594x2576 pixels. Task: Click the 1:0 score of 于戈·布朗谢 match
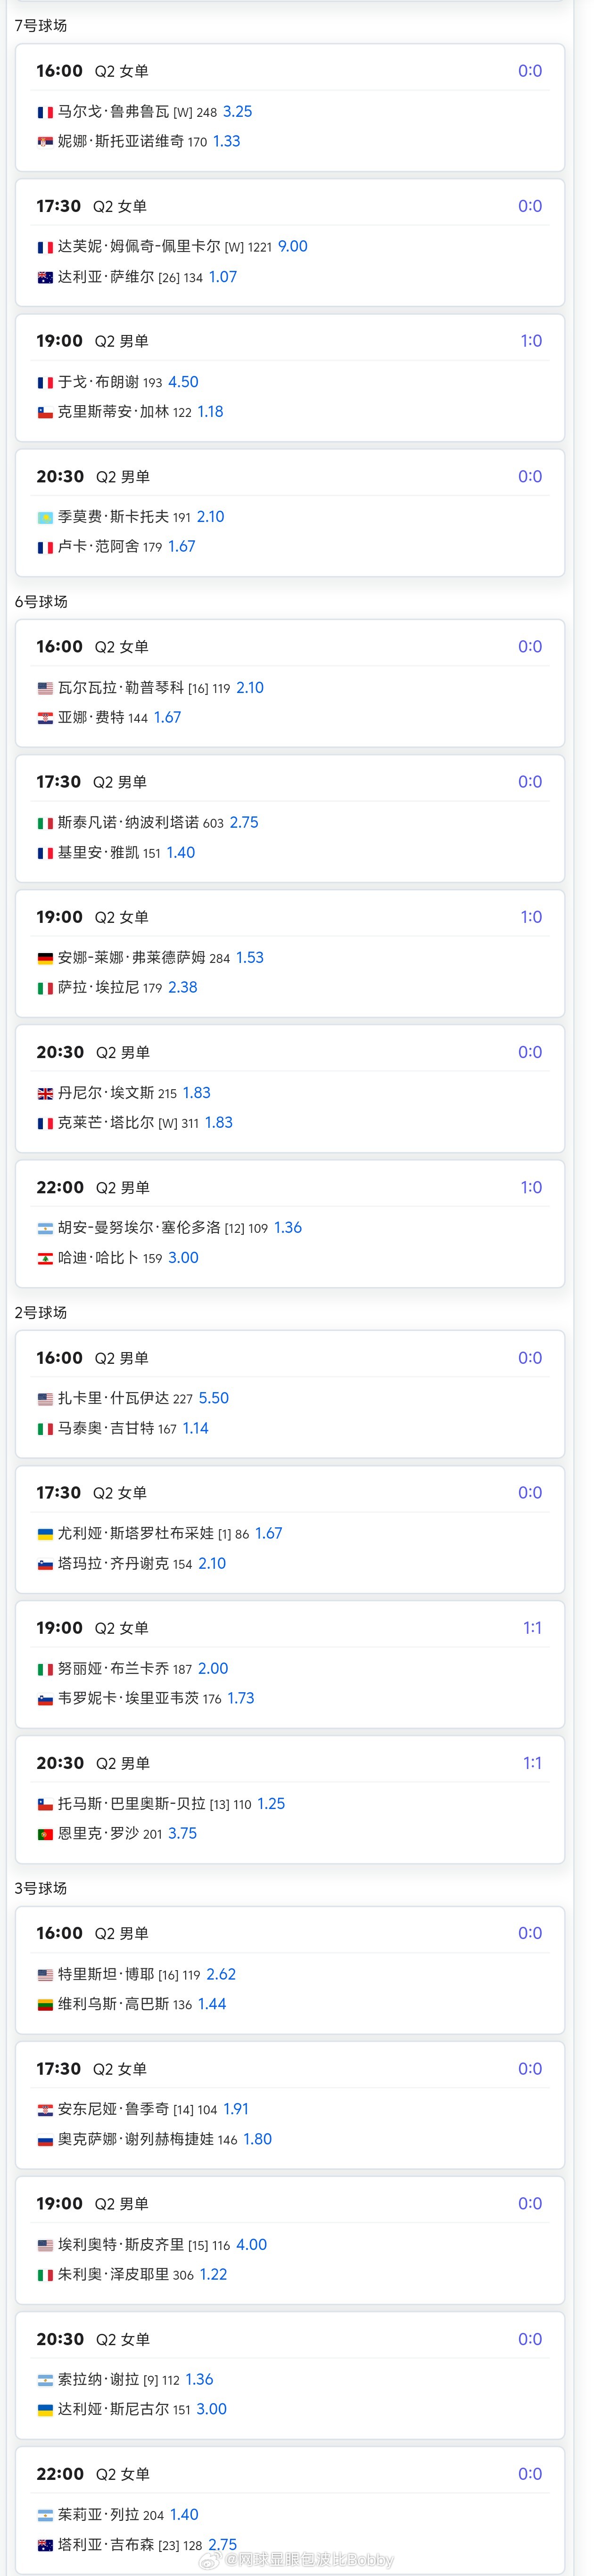coord(531,341)
